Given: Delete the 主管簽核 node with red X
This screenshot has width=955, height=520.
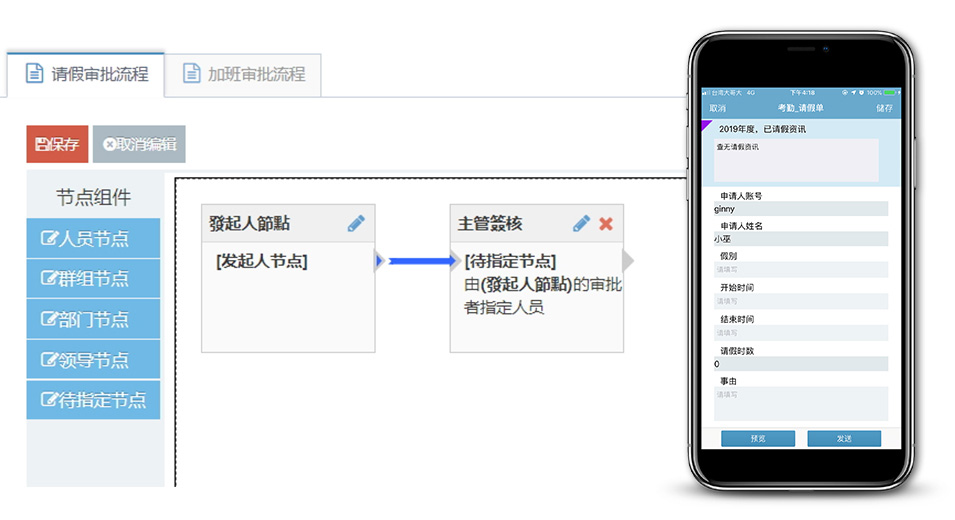Looking at the screenshot, I should pos(606,224).
